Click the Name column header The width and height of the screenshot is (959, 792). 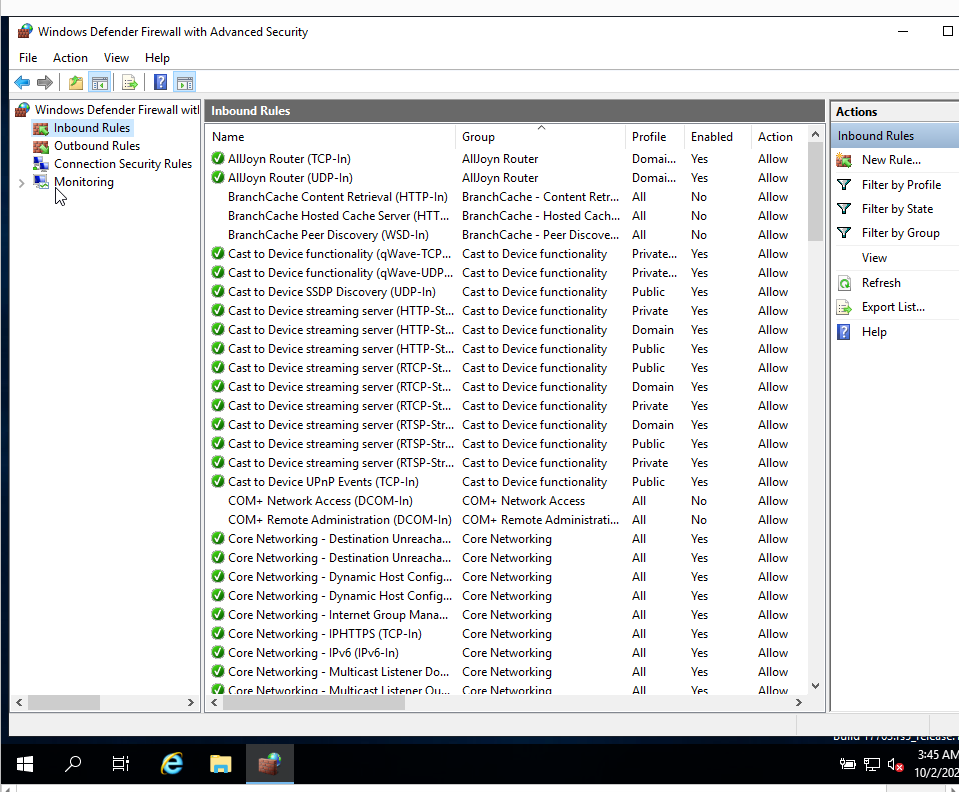(330, 137)
